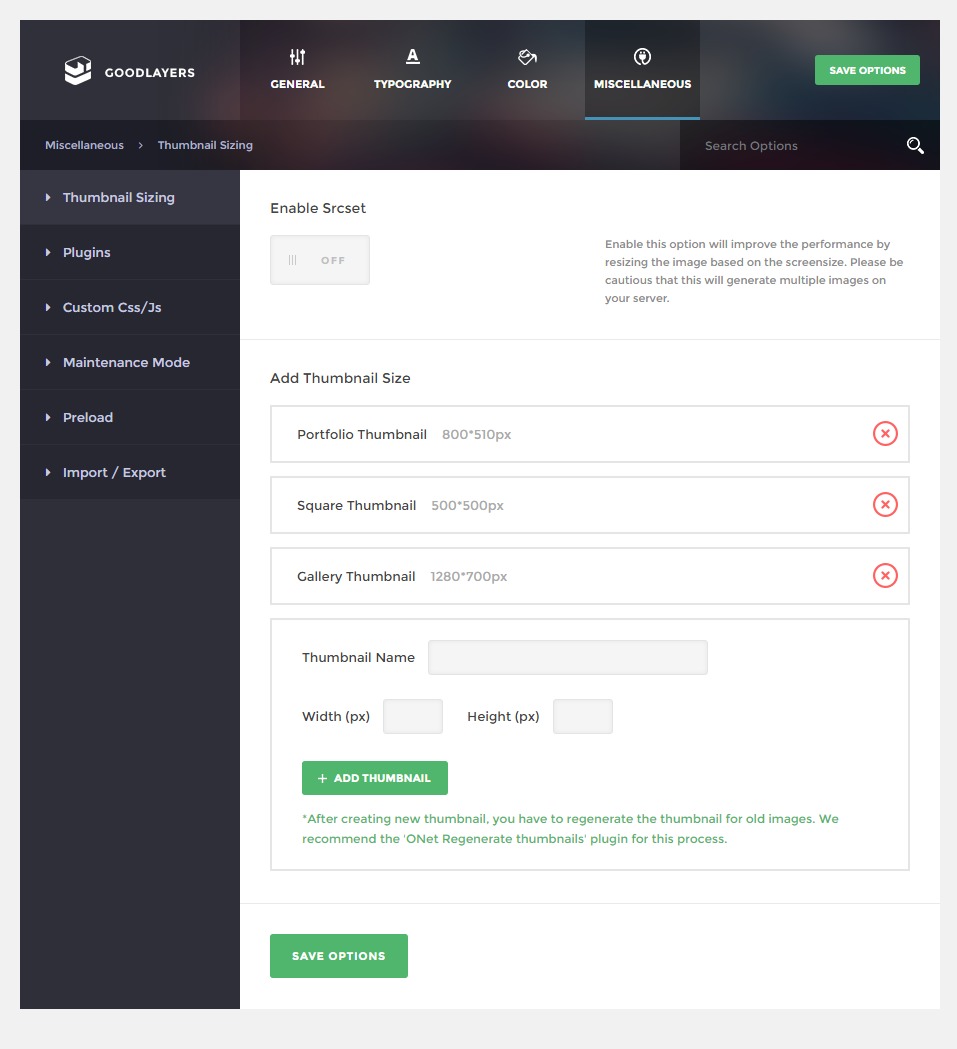Toggle the Enable Srcset switch

click(x=320, y=260)
